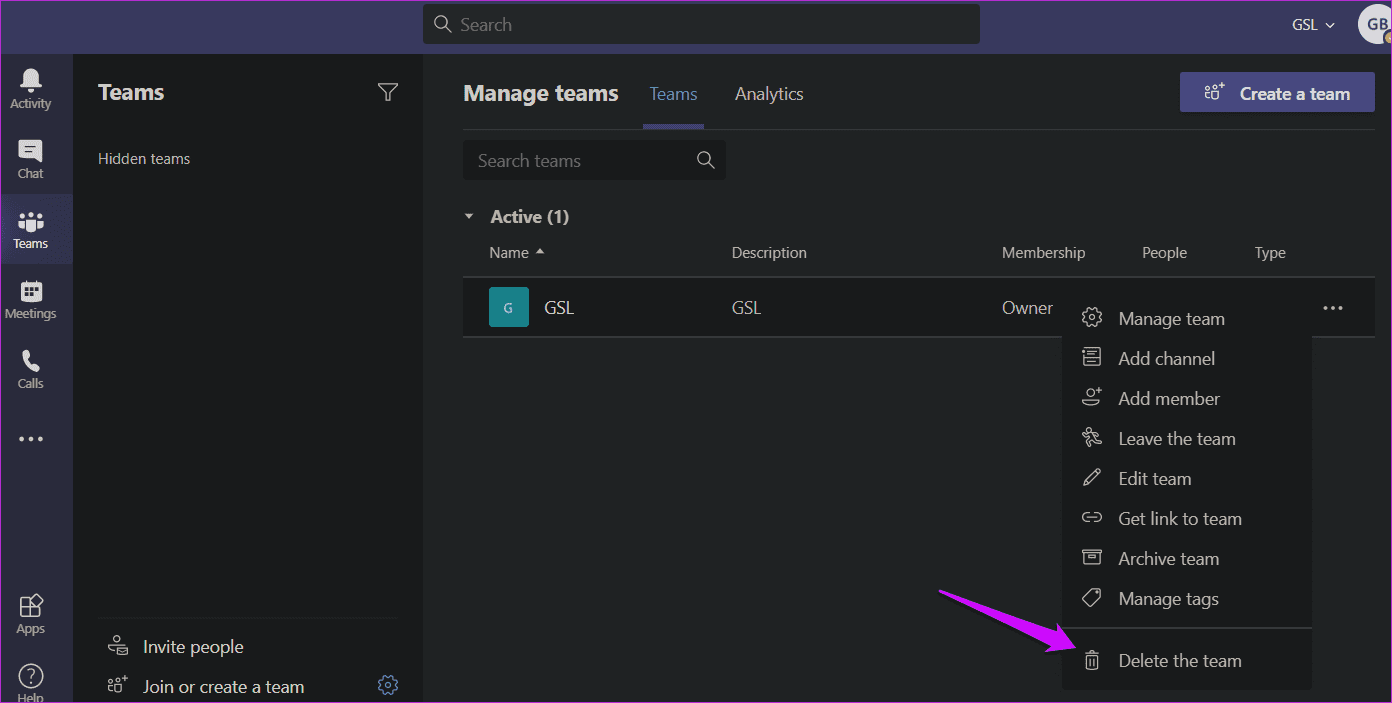Viewport: 1392px width, 703px height.
Task: Click the GSL team name text
Action: 559,308
